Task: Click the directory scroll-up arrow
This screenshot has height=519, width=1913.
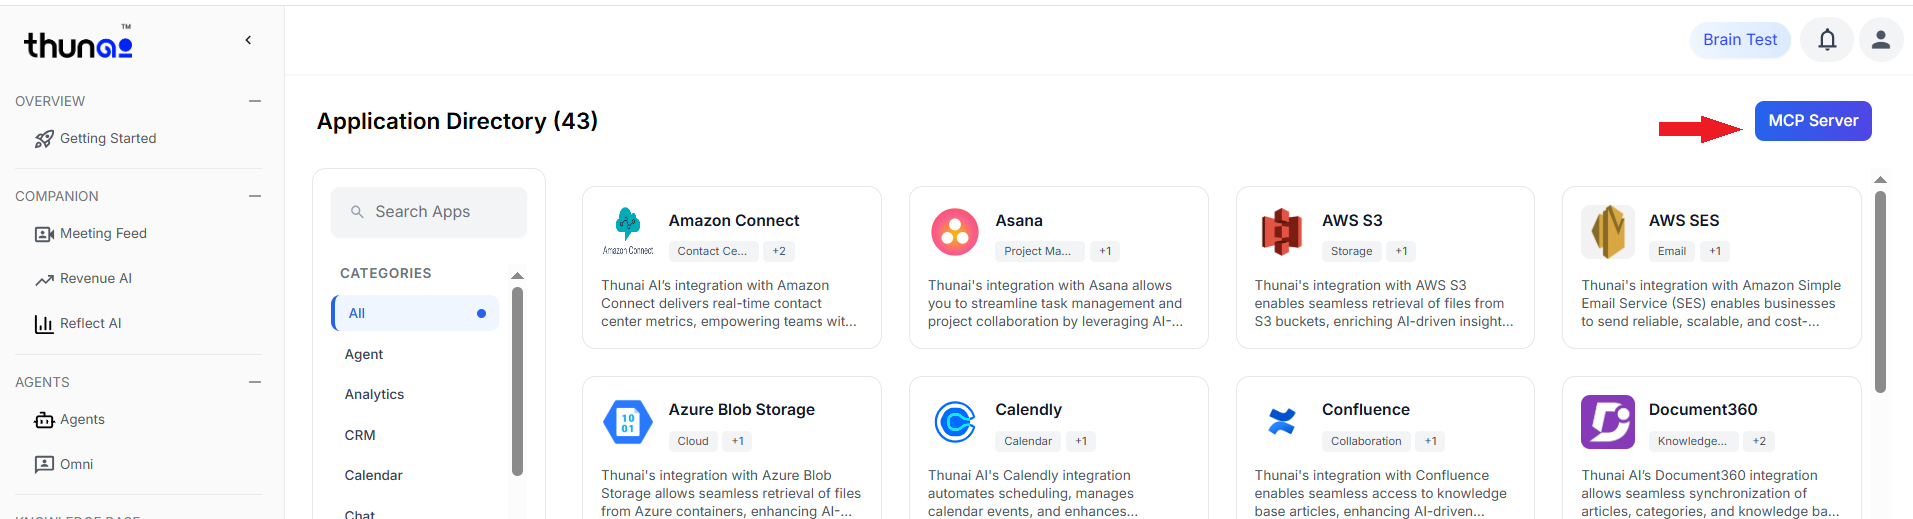Action: 1880,180
